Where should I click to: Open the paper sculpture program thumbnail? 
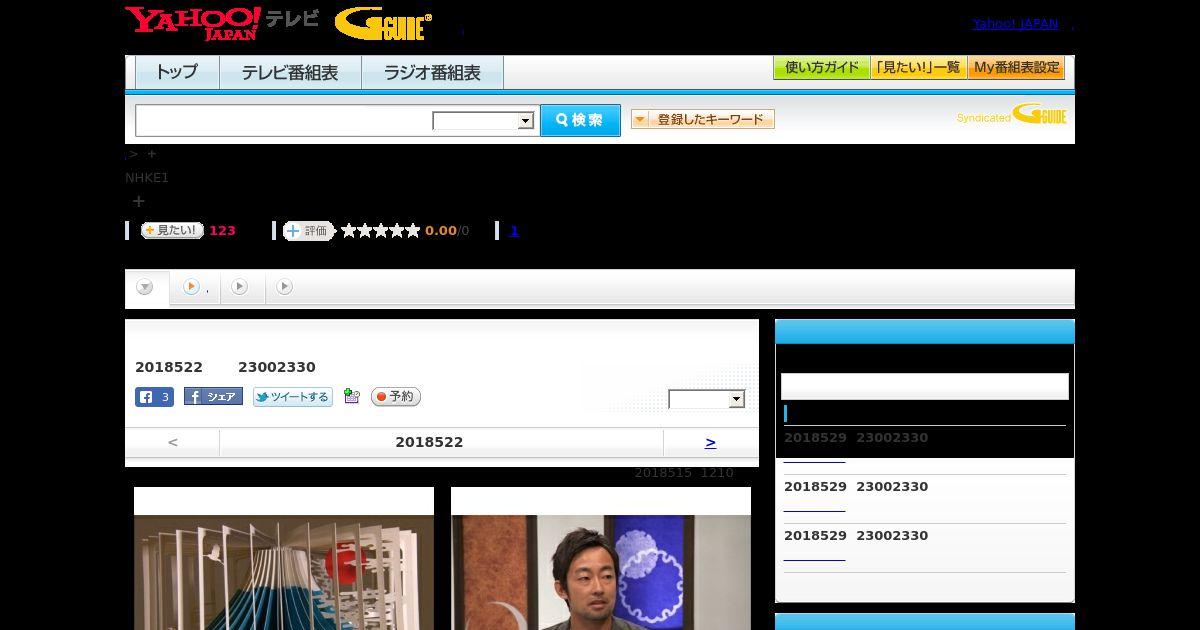point(284,572)
